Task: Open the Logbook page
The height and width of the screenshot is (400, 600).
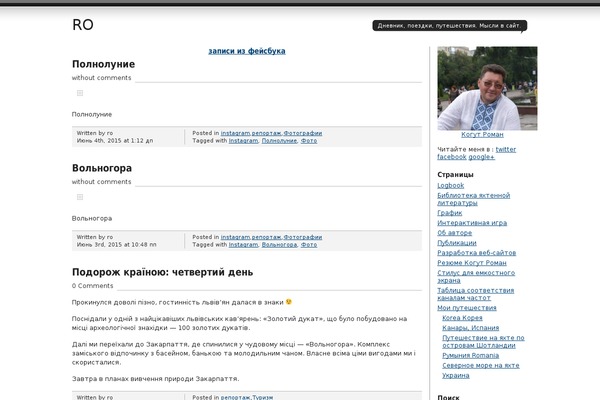Action: [450, 186]
